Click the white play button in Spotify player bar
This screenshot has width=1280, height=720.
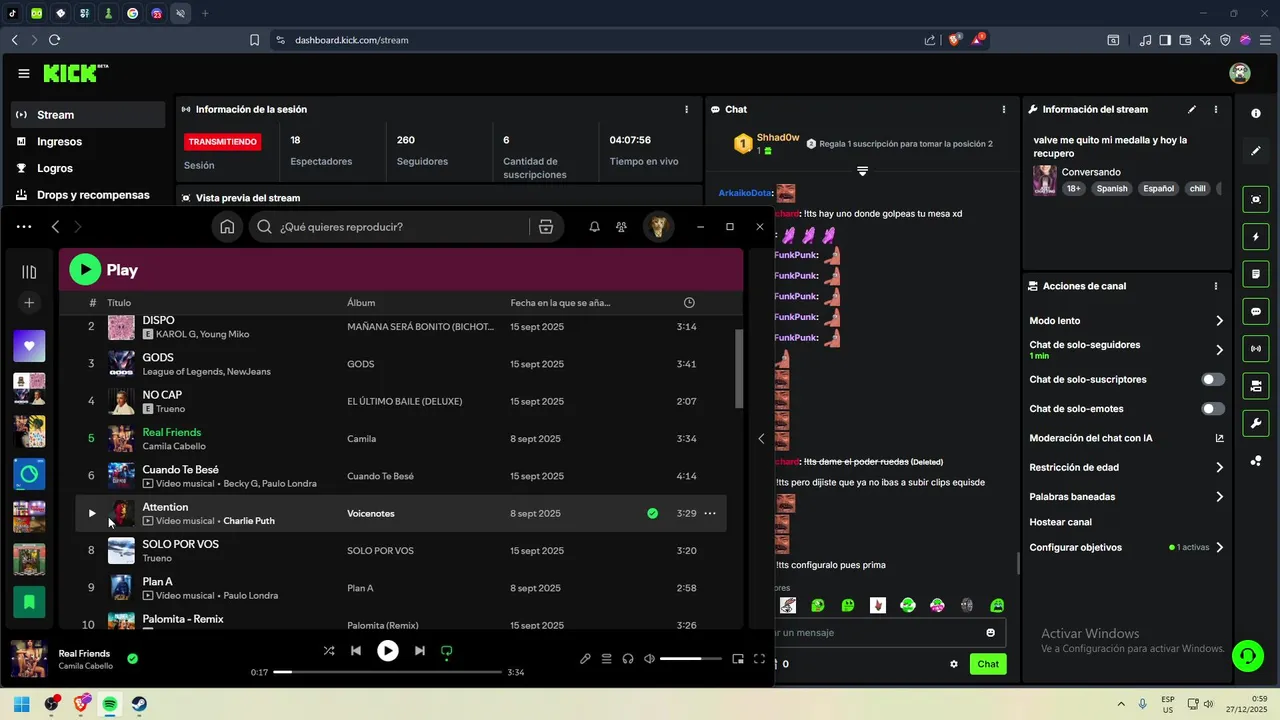[388, 651]
